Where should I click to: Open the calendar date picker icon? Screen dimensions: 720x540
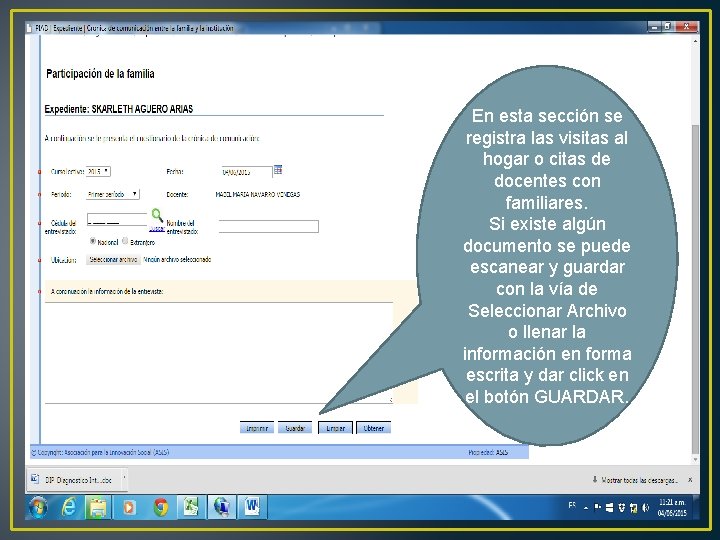(x=278, y=170)
